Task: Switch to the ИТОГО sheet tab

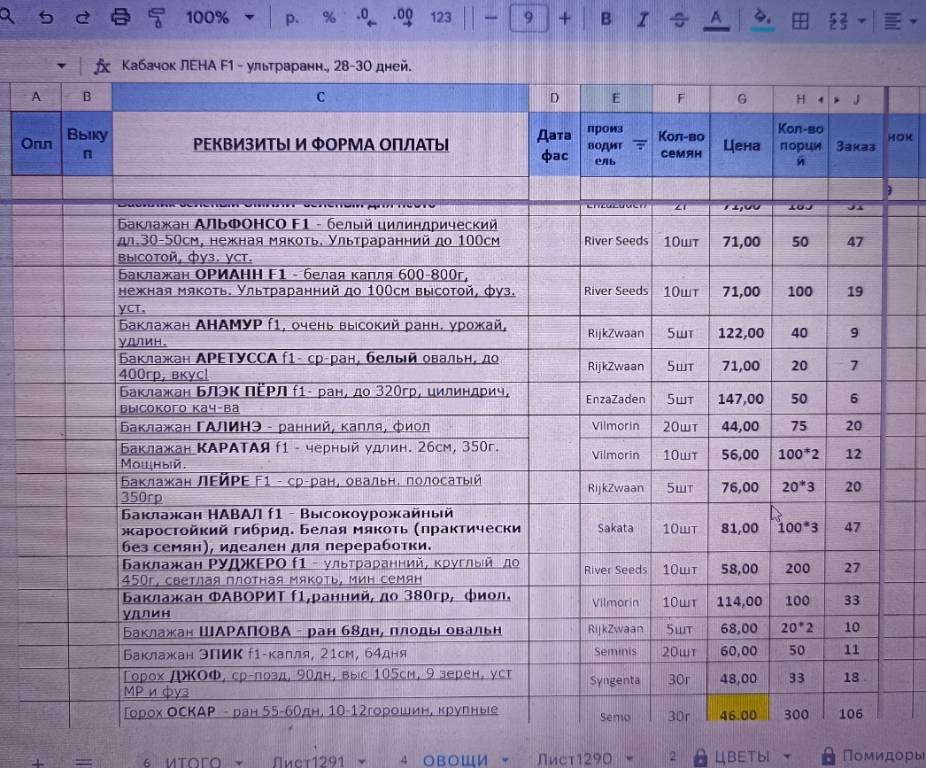Action: point(193,762)
